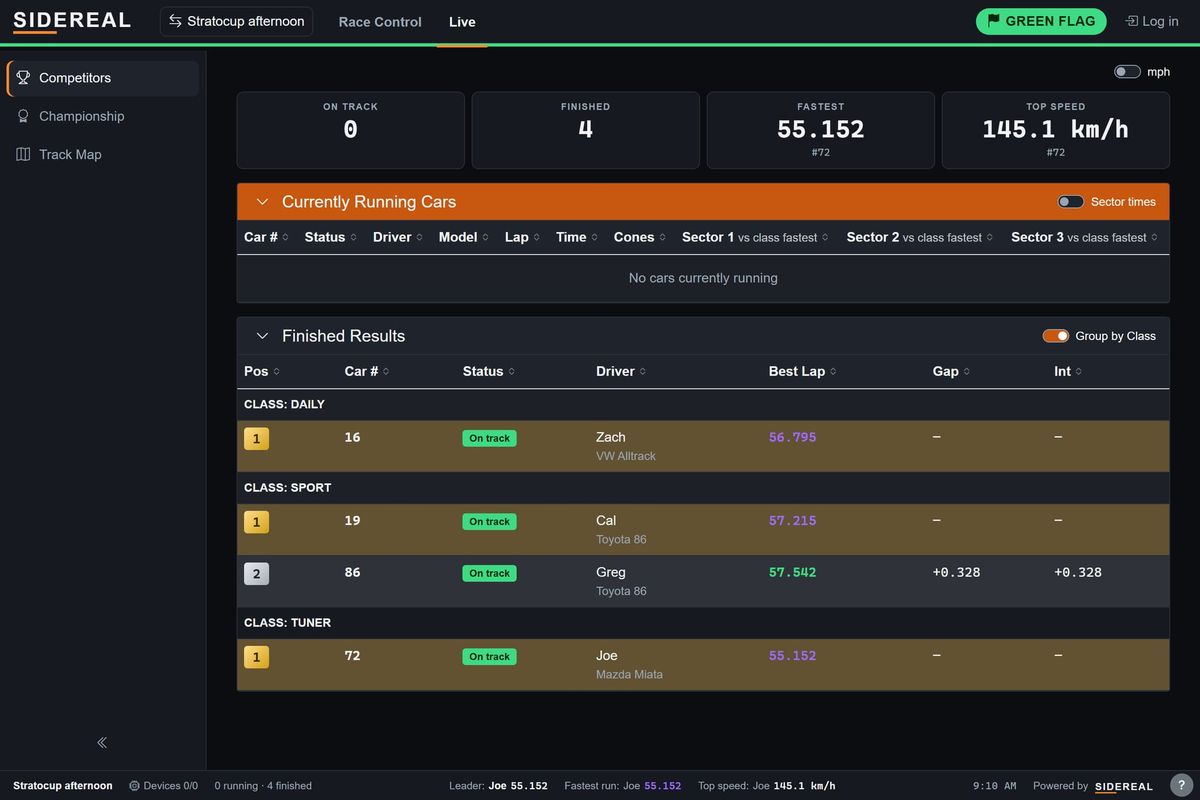Click the On track status badge for Zach
This screenshot has height=800, width=1200.
click(x=490, y=438)
